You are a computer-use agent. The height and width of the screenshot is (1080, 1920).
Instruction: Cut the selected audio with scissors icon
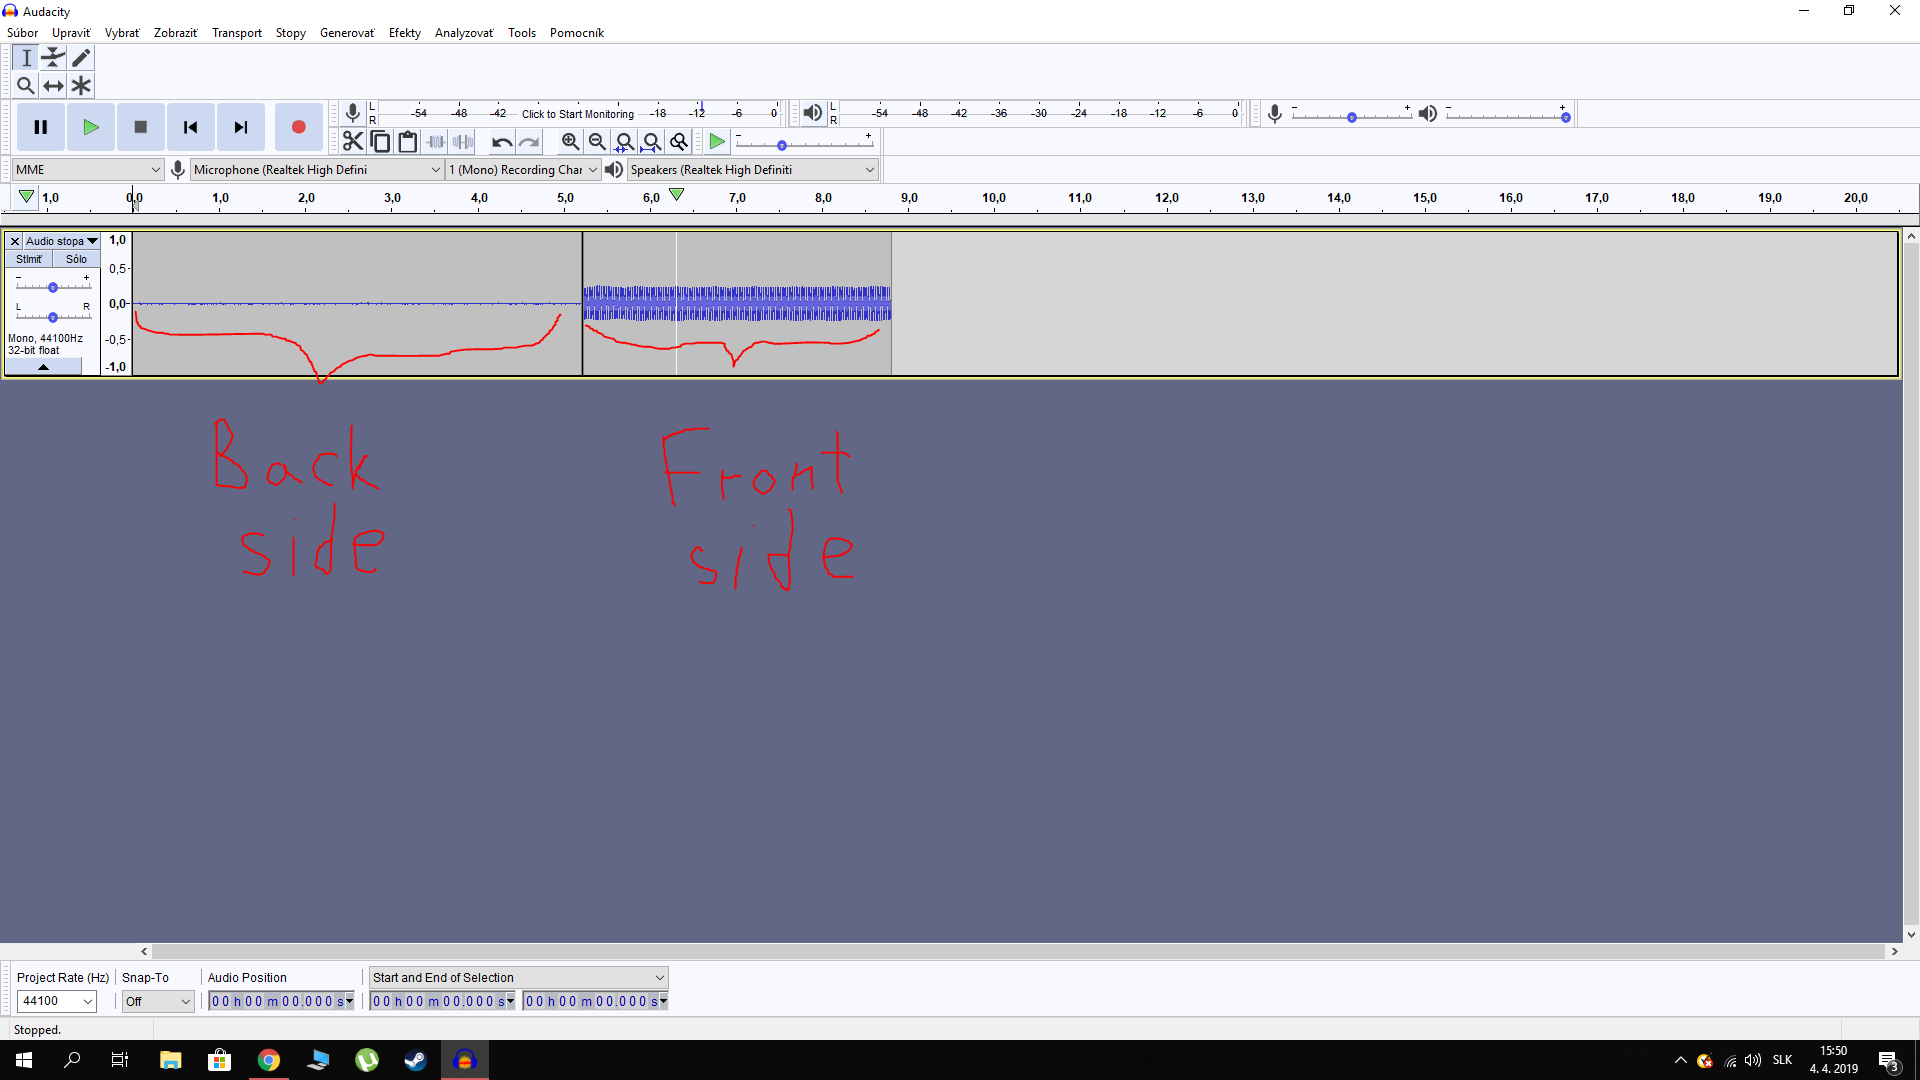point(355,141)
